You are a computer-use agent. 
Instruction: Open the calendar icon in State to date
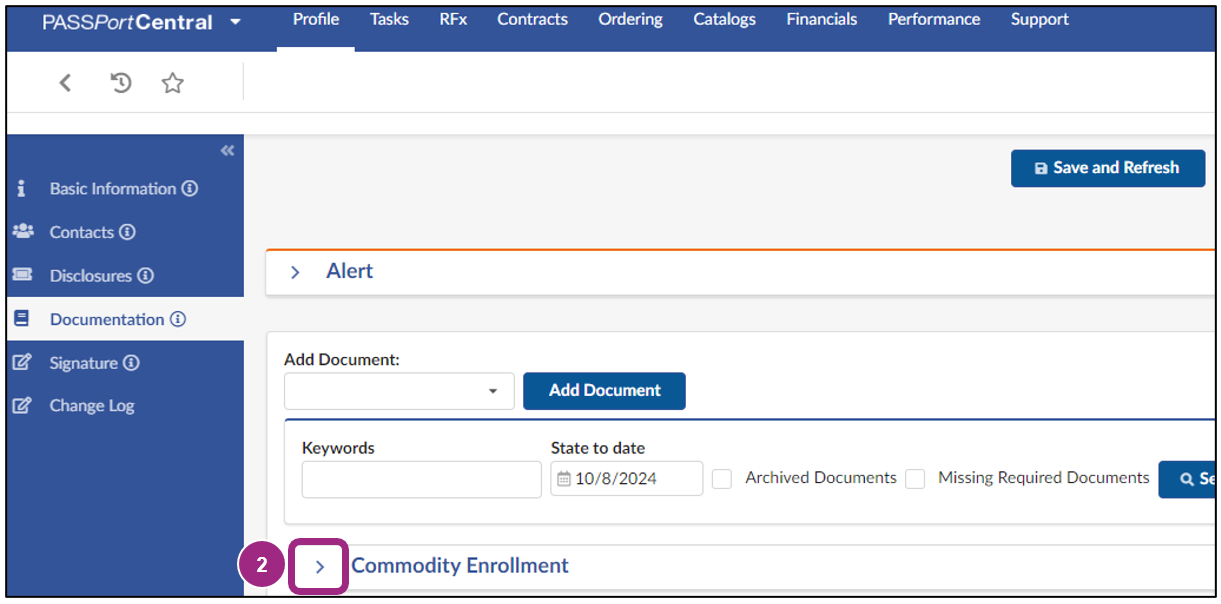(562, 479)
